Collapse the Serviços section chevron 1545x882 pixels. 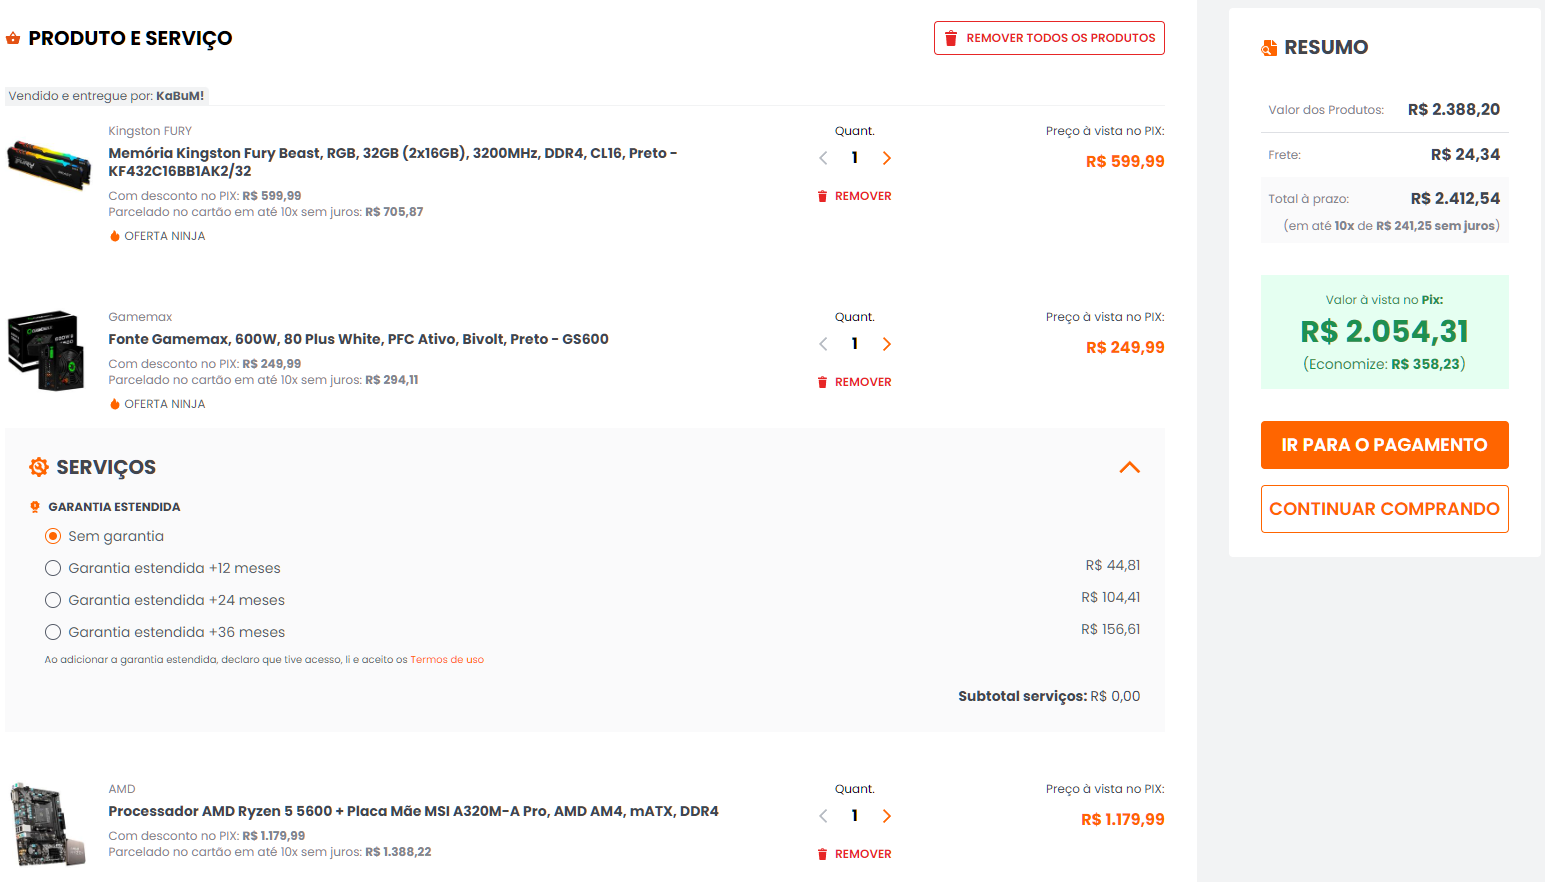click(1130, 467)
